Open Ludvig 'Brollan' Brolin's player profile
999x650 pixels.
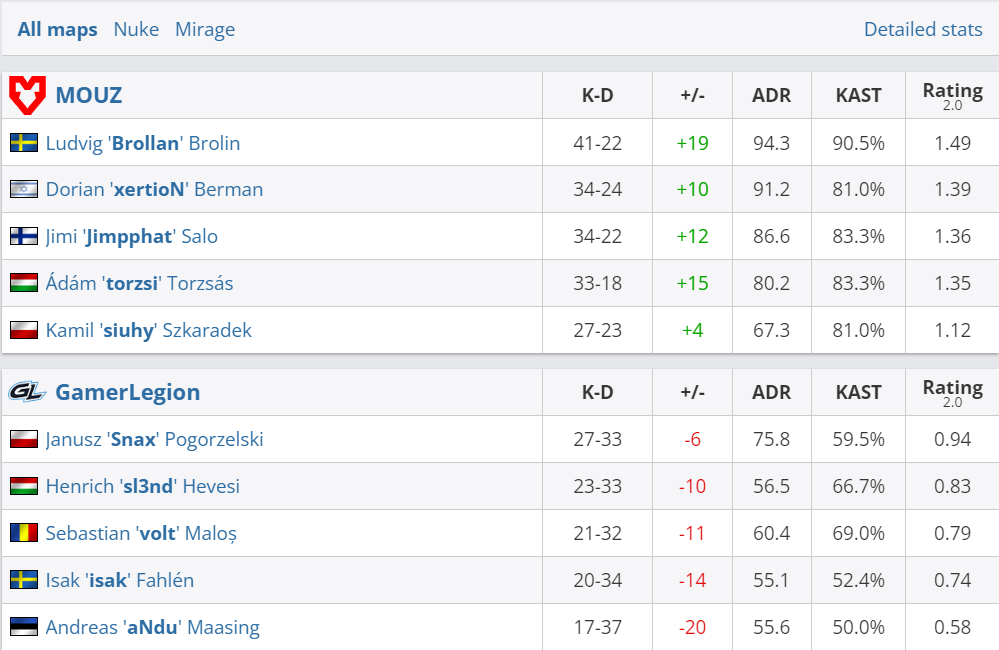click(143, 143)
